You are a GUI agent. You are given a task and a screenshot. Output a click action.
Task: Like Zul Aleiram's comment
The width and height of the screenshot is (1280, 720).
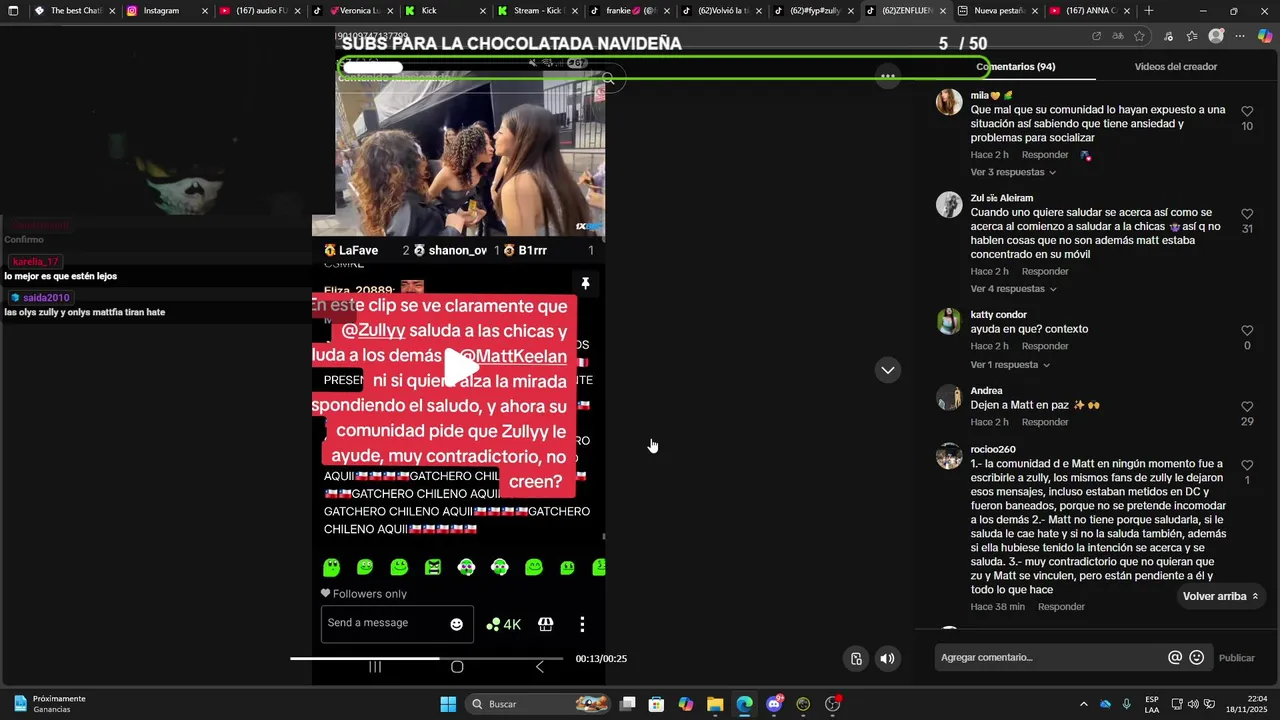[1247, 214]
